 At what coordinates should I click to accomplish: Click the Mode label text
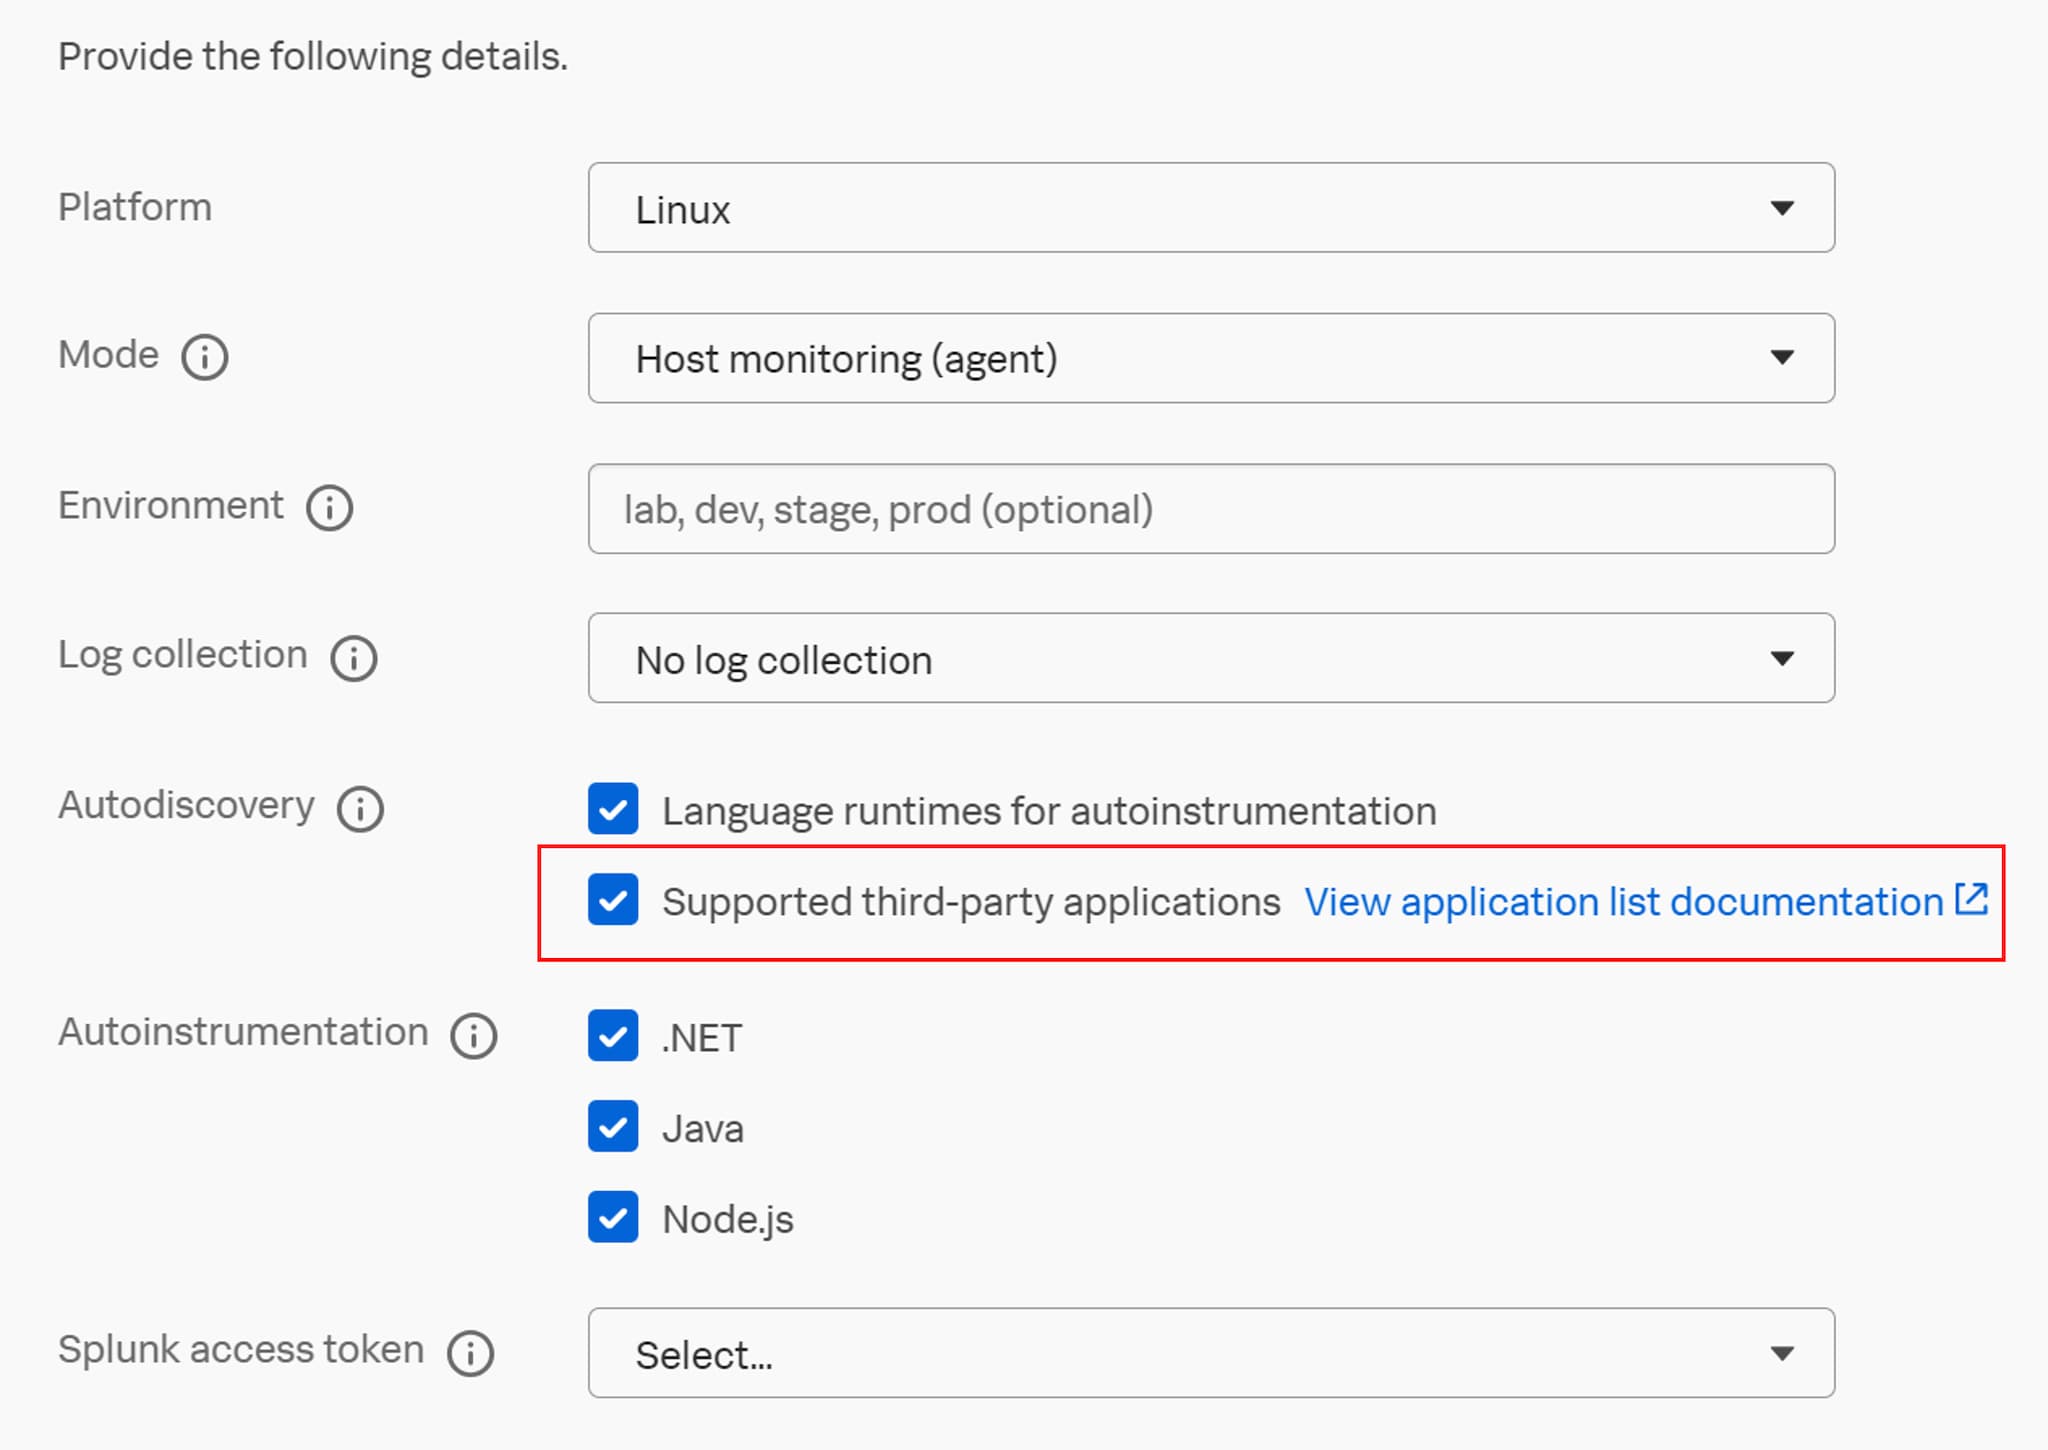(x=108, y=355)
